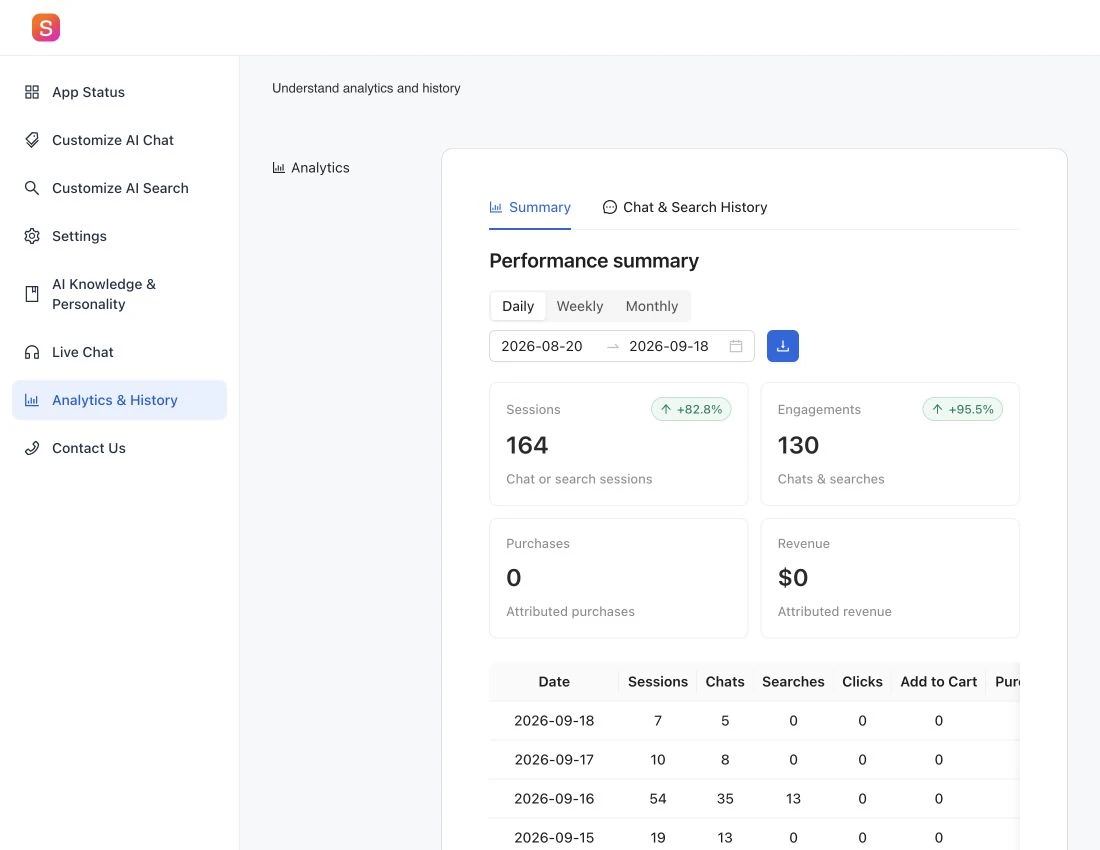Go to Customize AI Search
This screenshot has width=1100, height=850.
click(x=119, y=188)
